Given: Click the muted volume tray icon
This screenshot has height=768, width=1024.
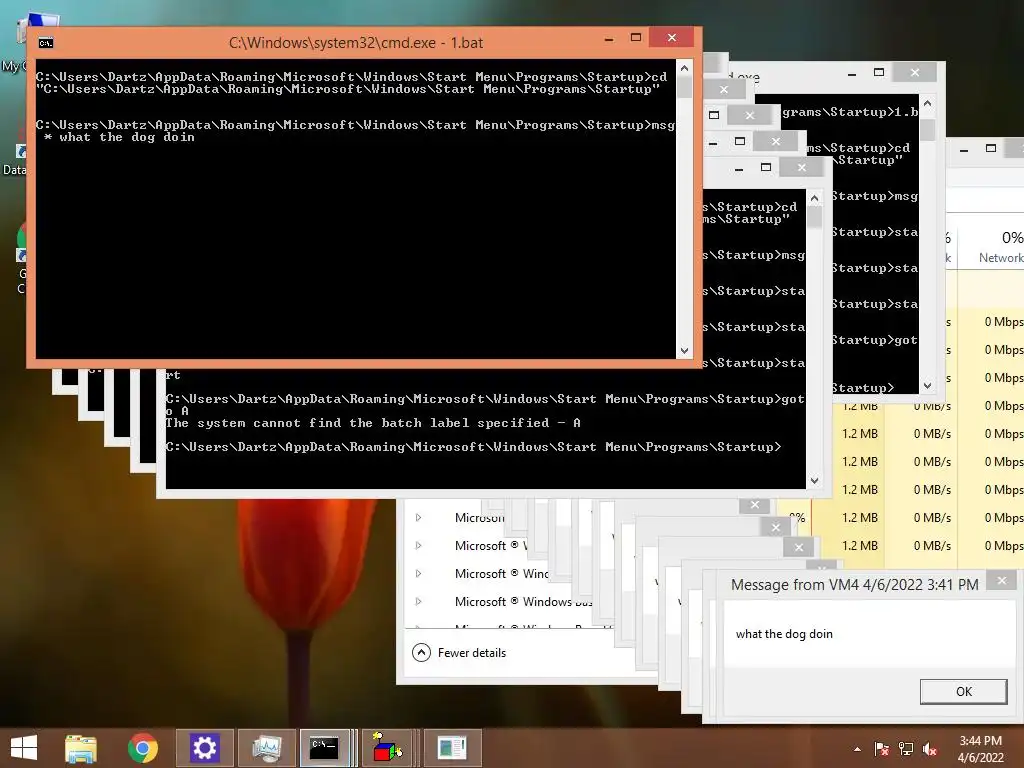Looking at the screenshot, I should (930, 749).
